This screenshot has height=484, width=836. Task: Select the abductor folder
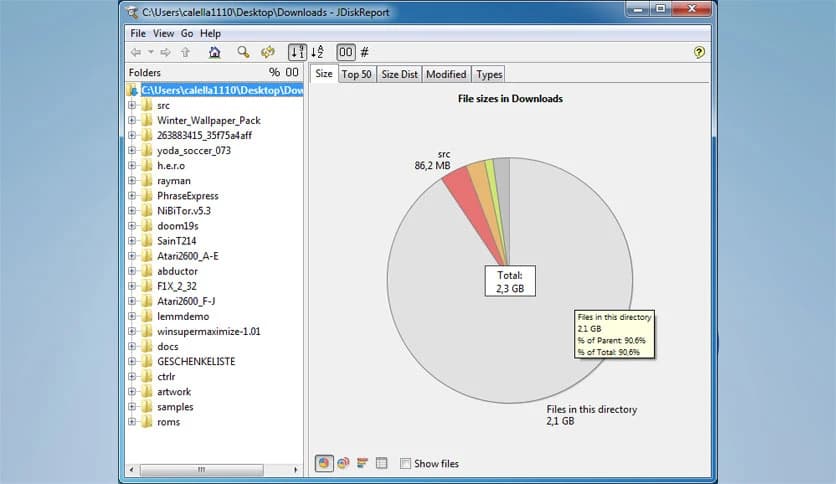point(177,271)
